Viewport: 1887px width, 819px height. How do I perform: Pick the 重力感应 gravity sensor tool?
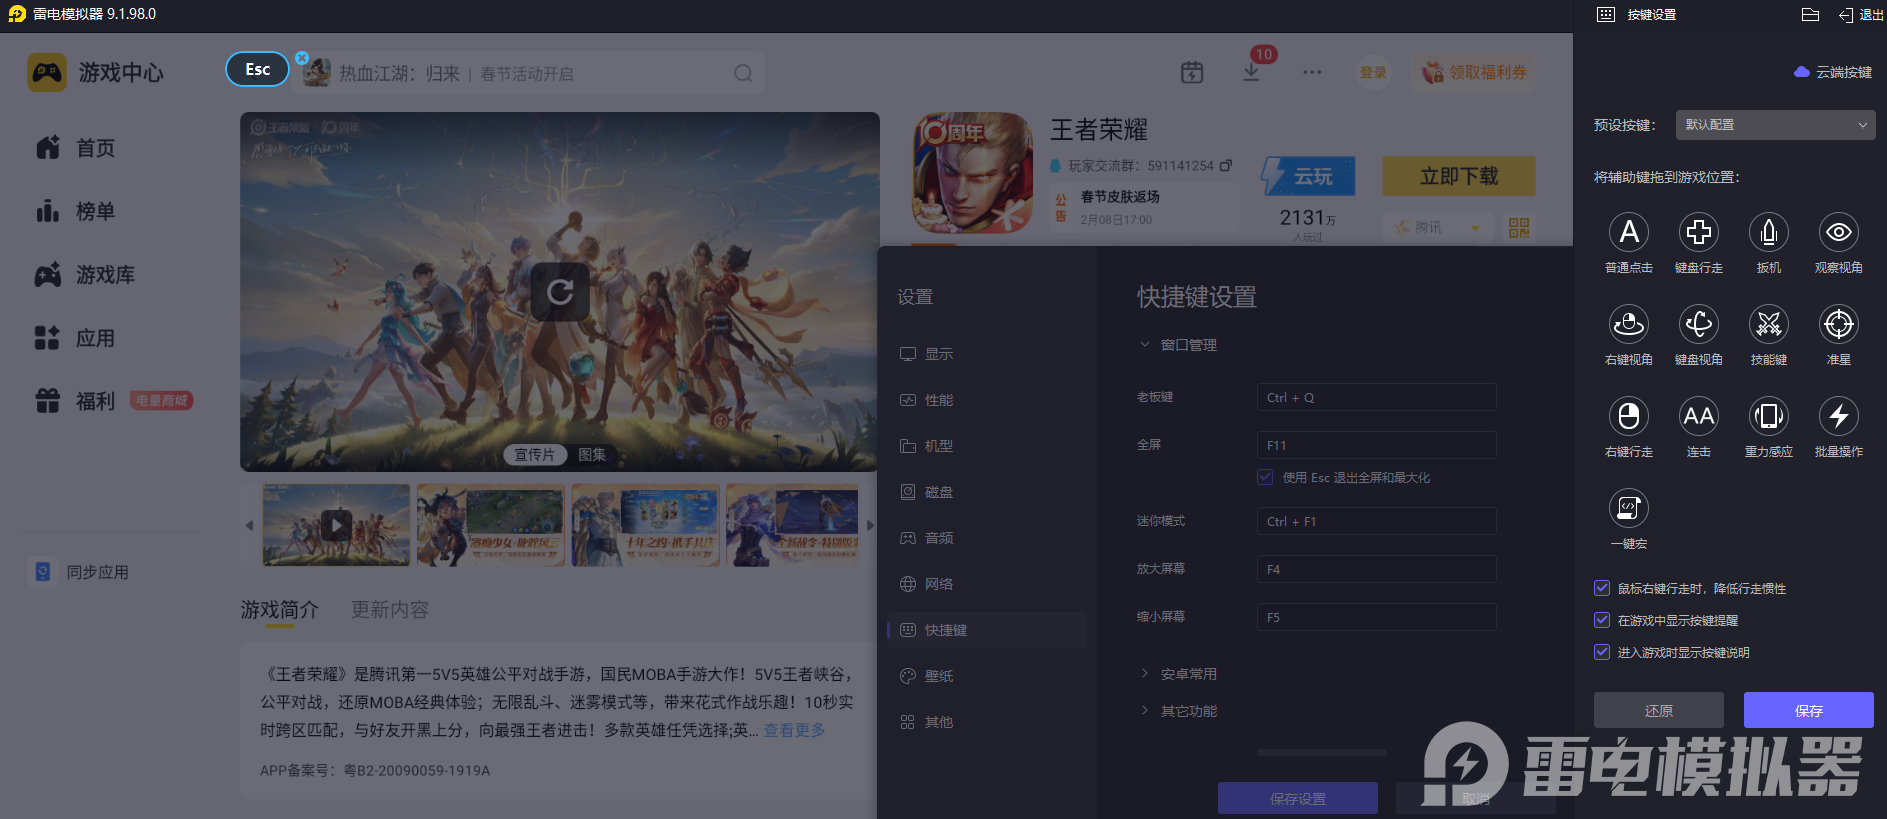pos(1768,416)
